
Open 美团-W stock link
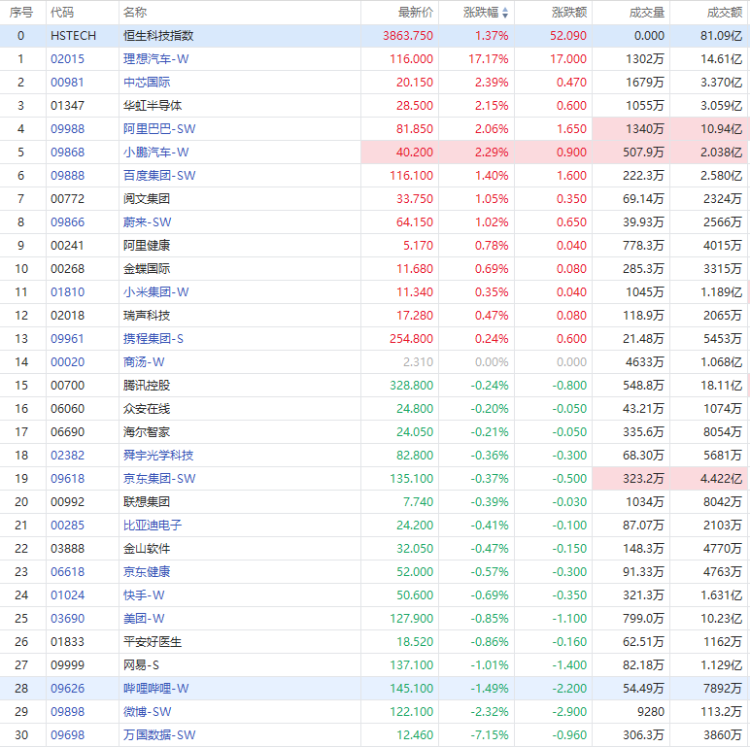coord(144,618)
